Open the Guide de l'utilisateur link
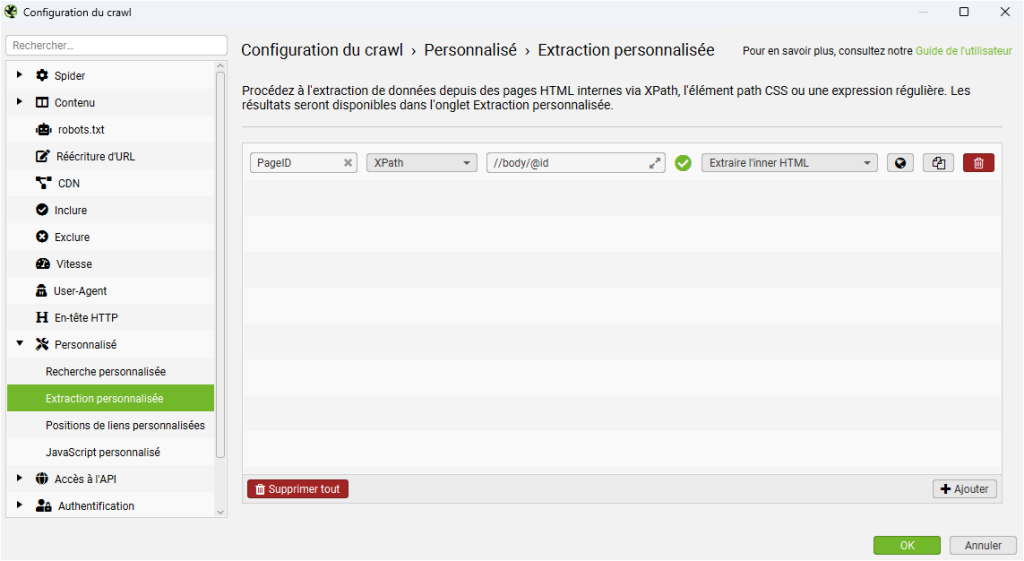Image resolution: width=1024 pixels, height=561 pixels. coord(963,51)
